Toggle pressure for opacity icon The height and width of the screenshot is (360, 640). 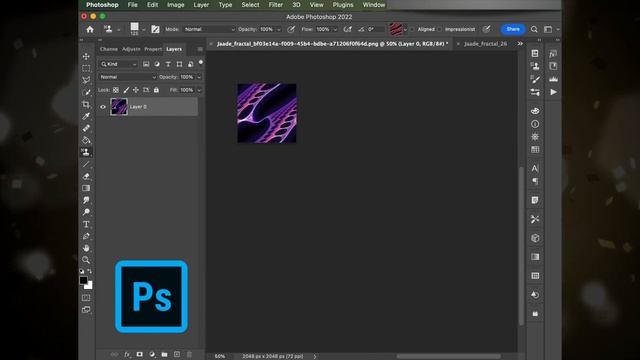tap(291, 29)
